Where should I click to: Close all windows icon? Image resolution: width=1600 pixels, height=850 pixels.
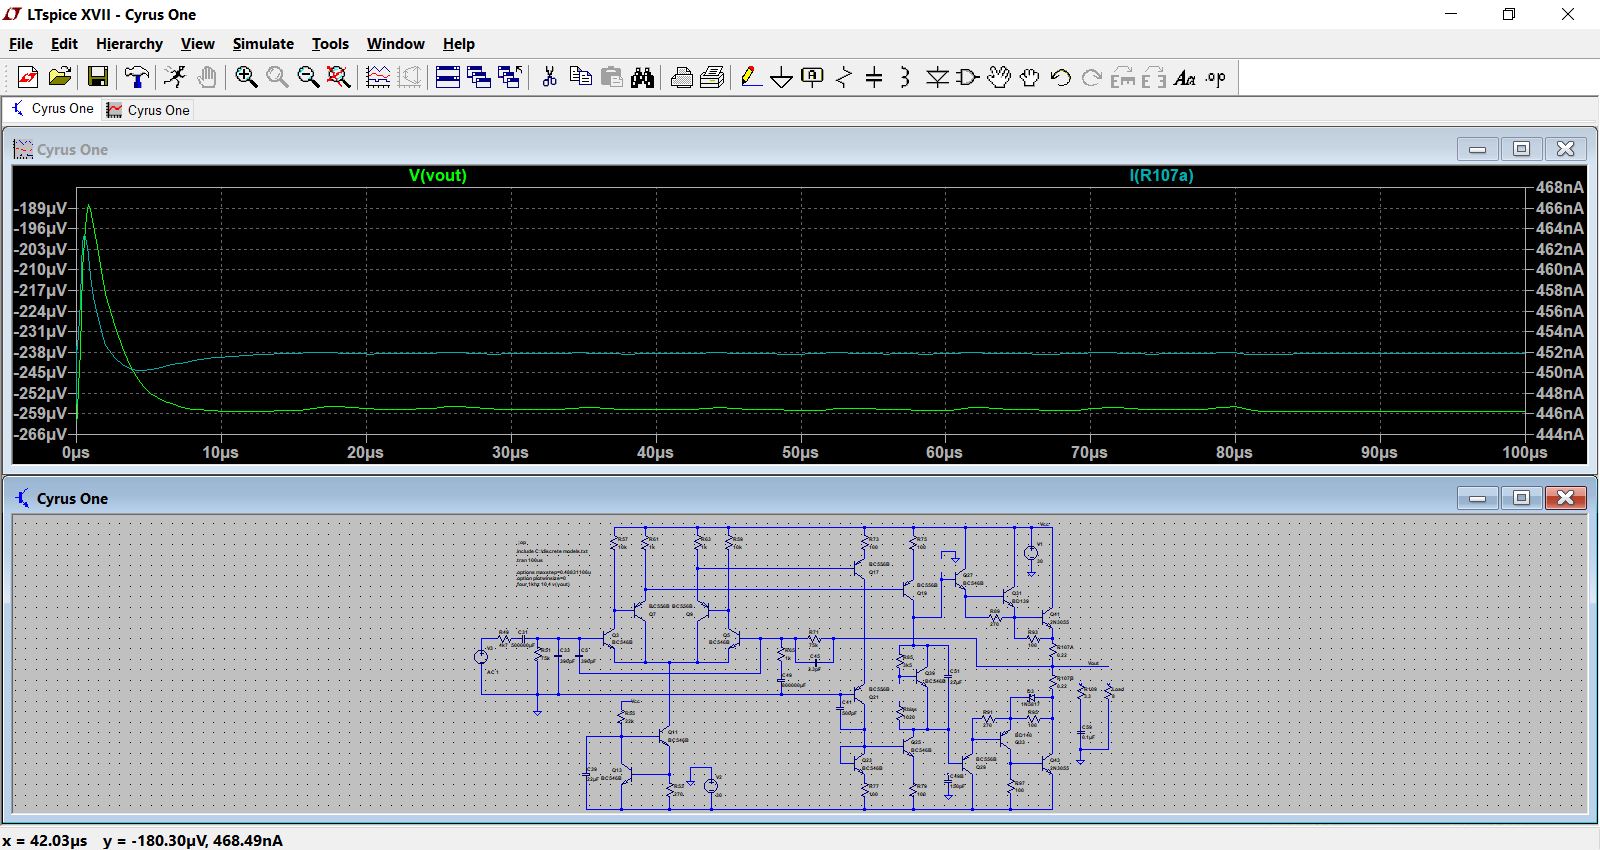[x=510, y=77]
